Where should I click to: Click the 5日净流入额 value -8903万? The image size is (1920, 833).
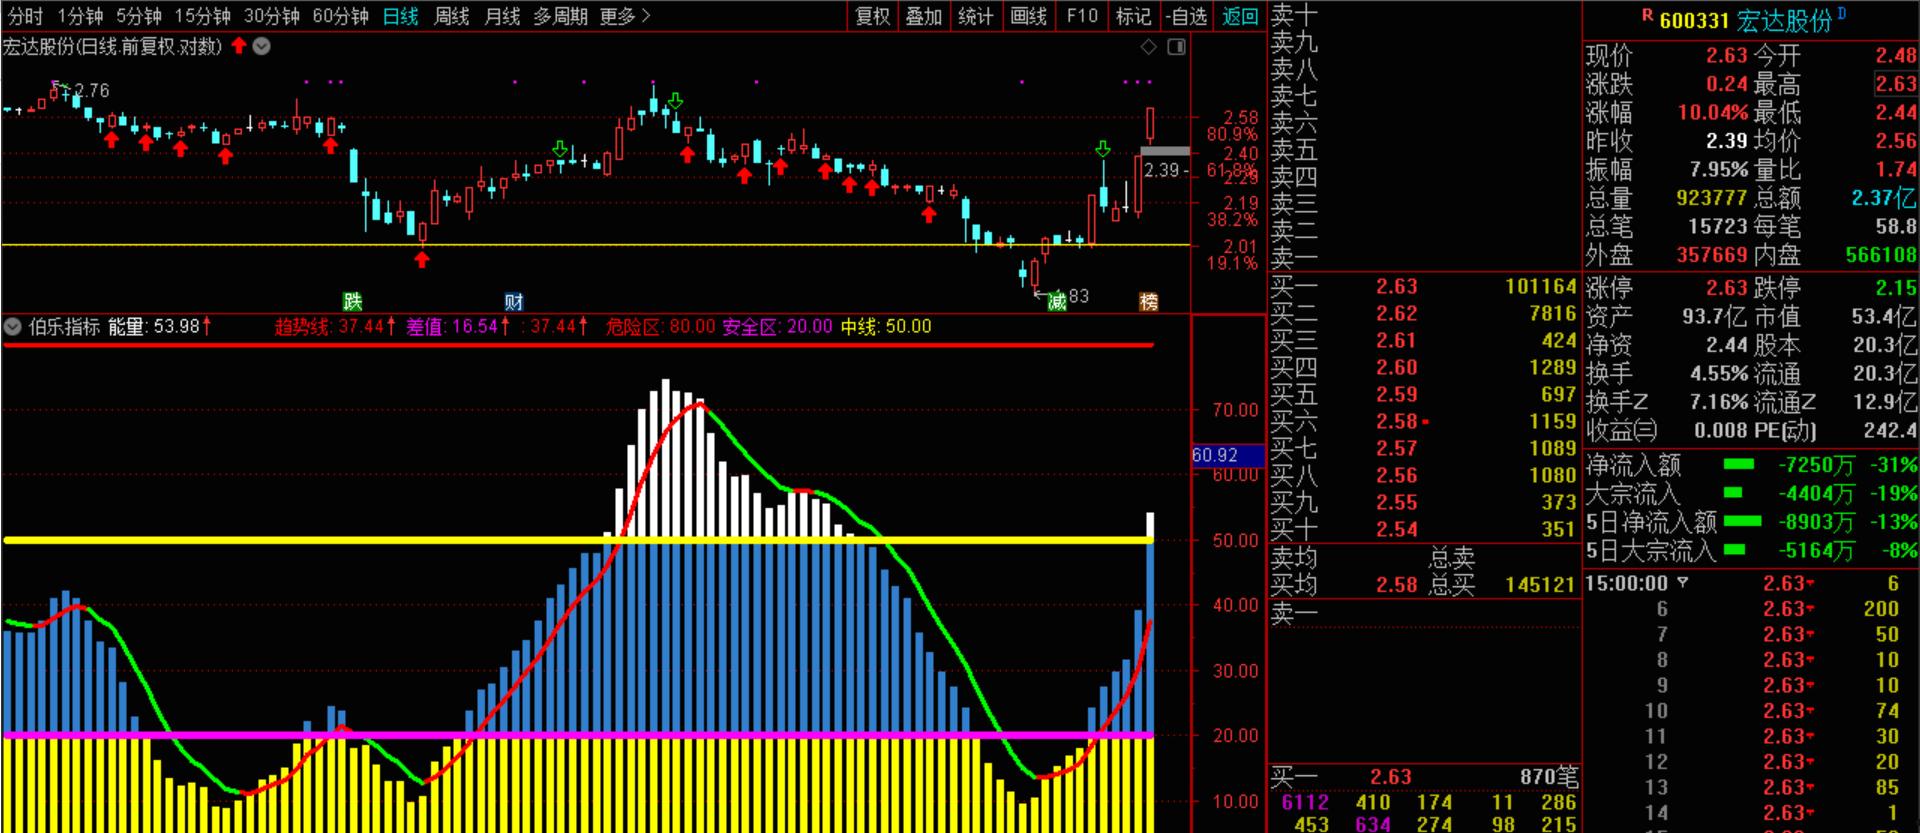[1816, 522]
